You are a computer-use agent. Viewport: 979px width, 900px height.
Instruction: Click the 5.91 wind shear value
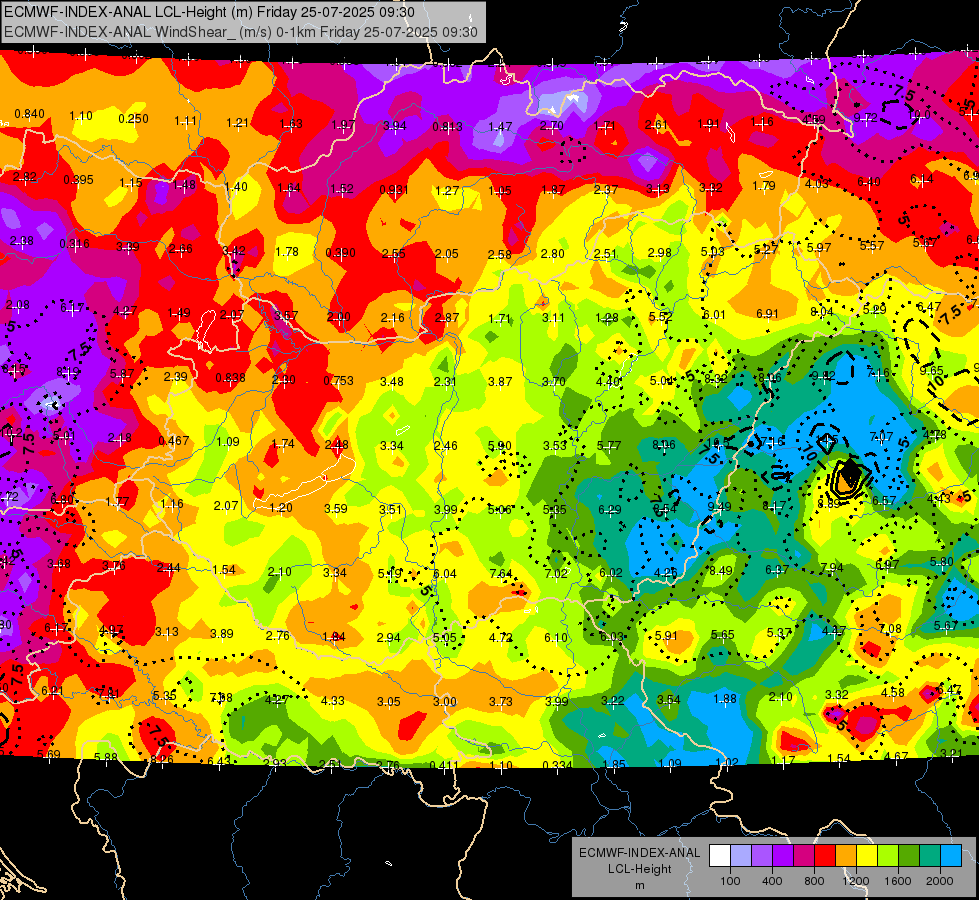(666, 635)
